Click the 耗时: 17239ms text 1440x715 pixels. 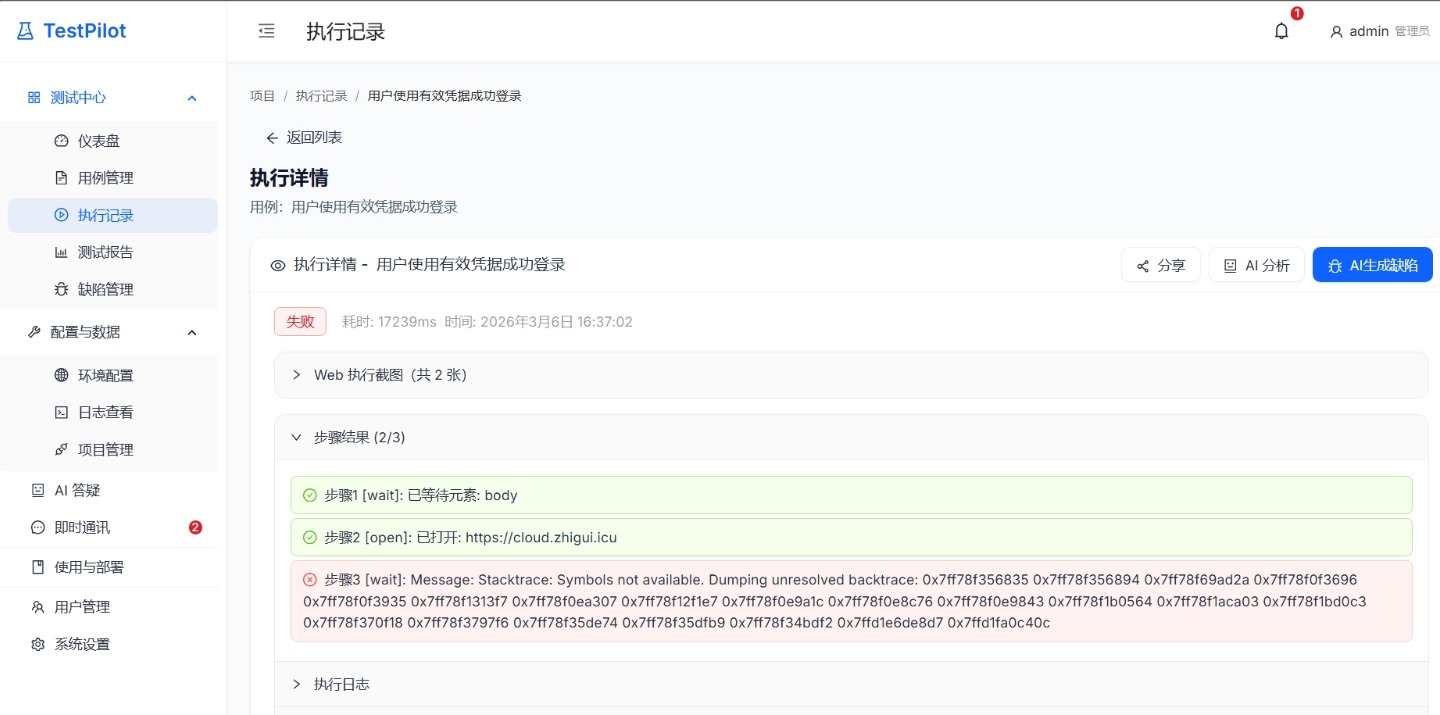coord(389,322)
